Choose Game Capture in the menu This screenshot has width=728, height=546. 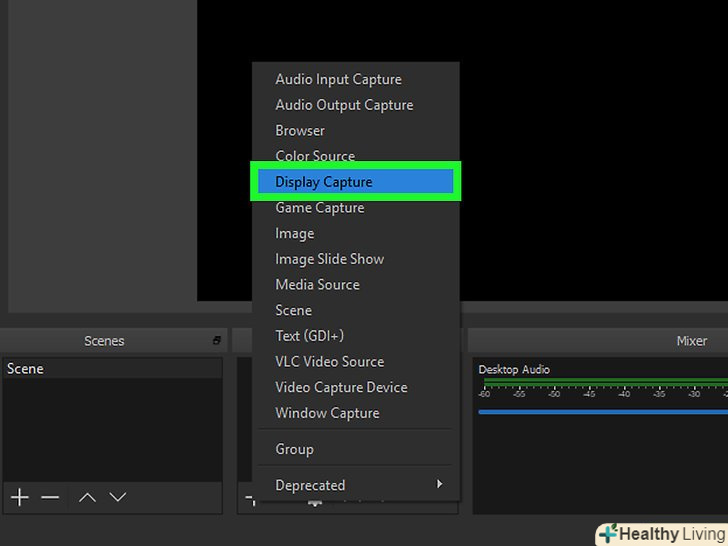(x=320, y=208)
